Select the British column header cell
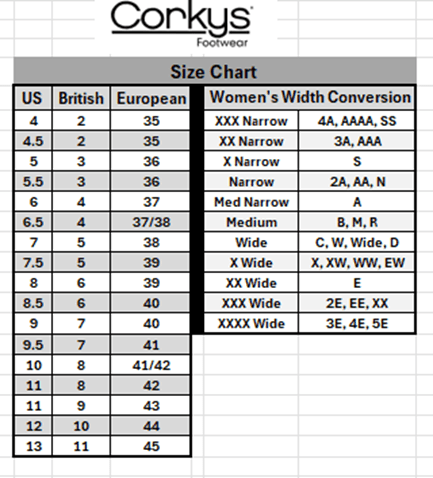This screenshot has height=478, width=433. tap(81, 98)
